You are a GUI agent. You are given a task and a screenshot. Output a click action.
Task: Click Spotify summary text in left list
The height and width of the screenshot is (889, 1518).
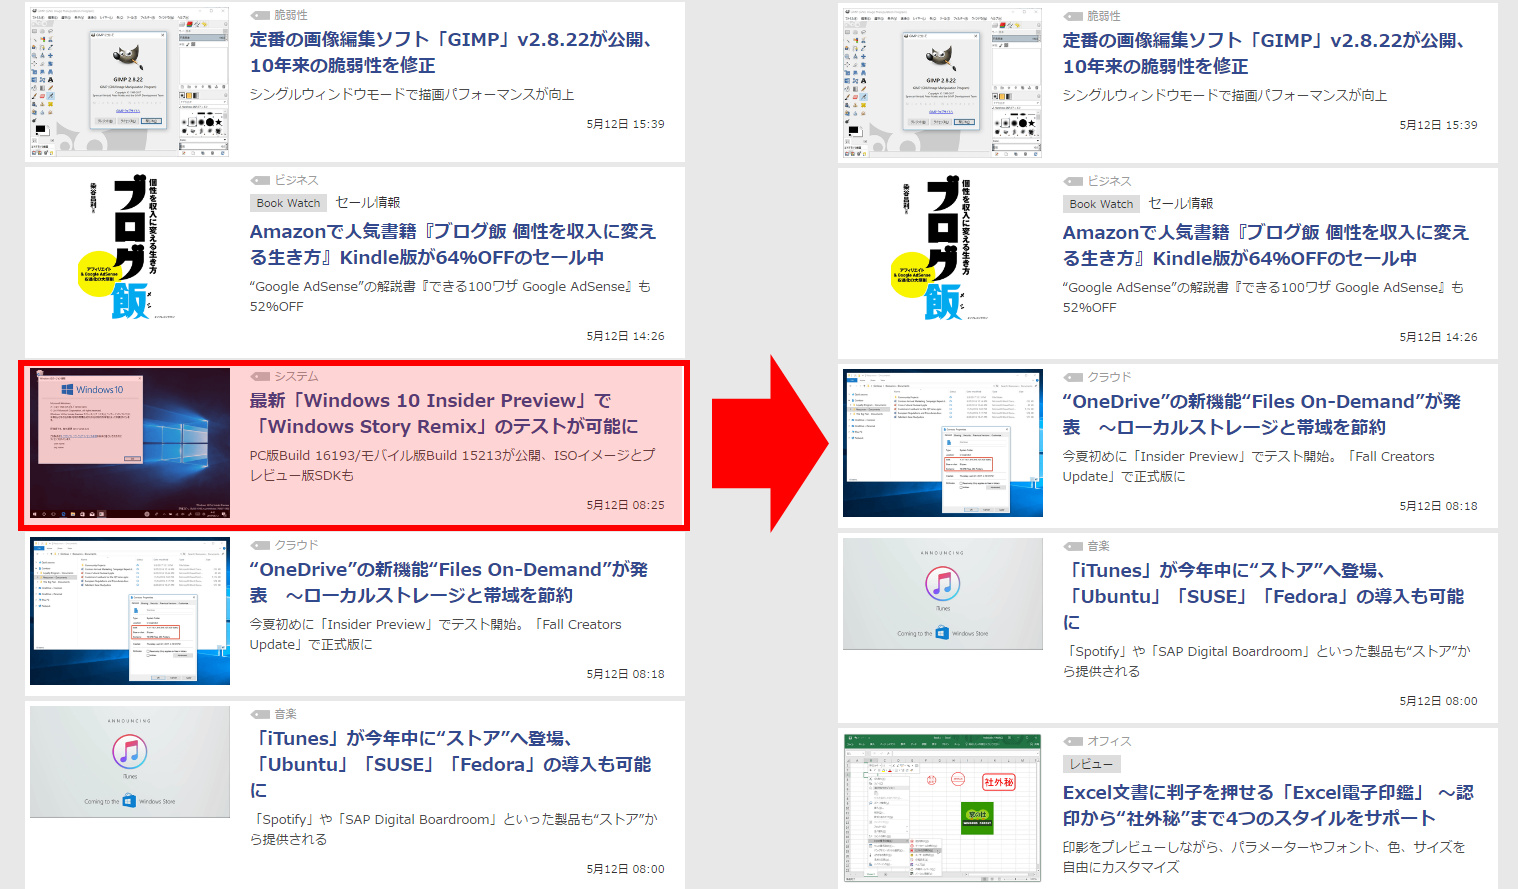[454, 829]
